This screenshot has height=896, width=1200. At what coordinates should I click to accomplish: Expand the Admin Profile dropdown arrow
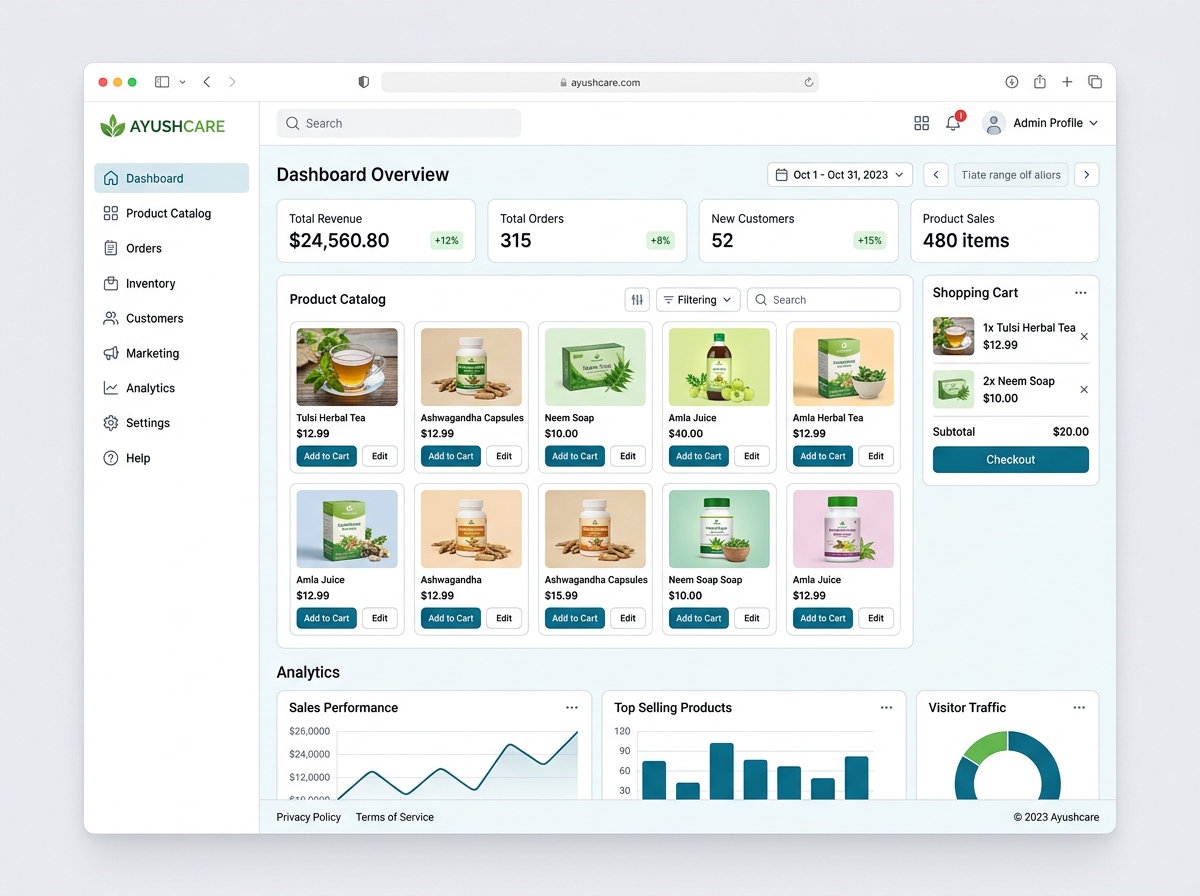click(1093, 123)
